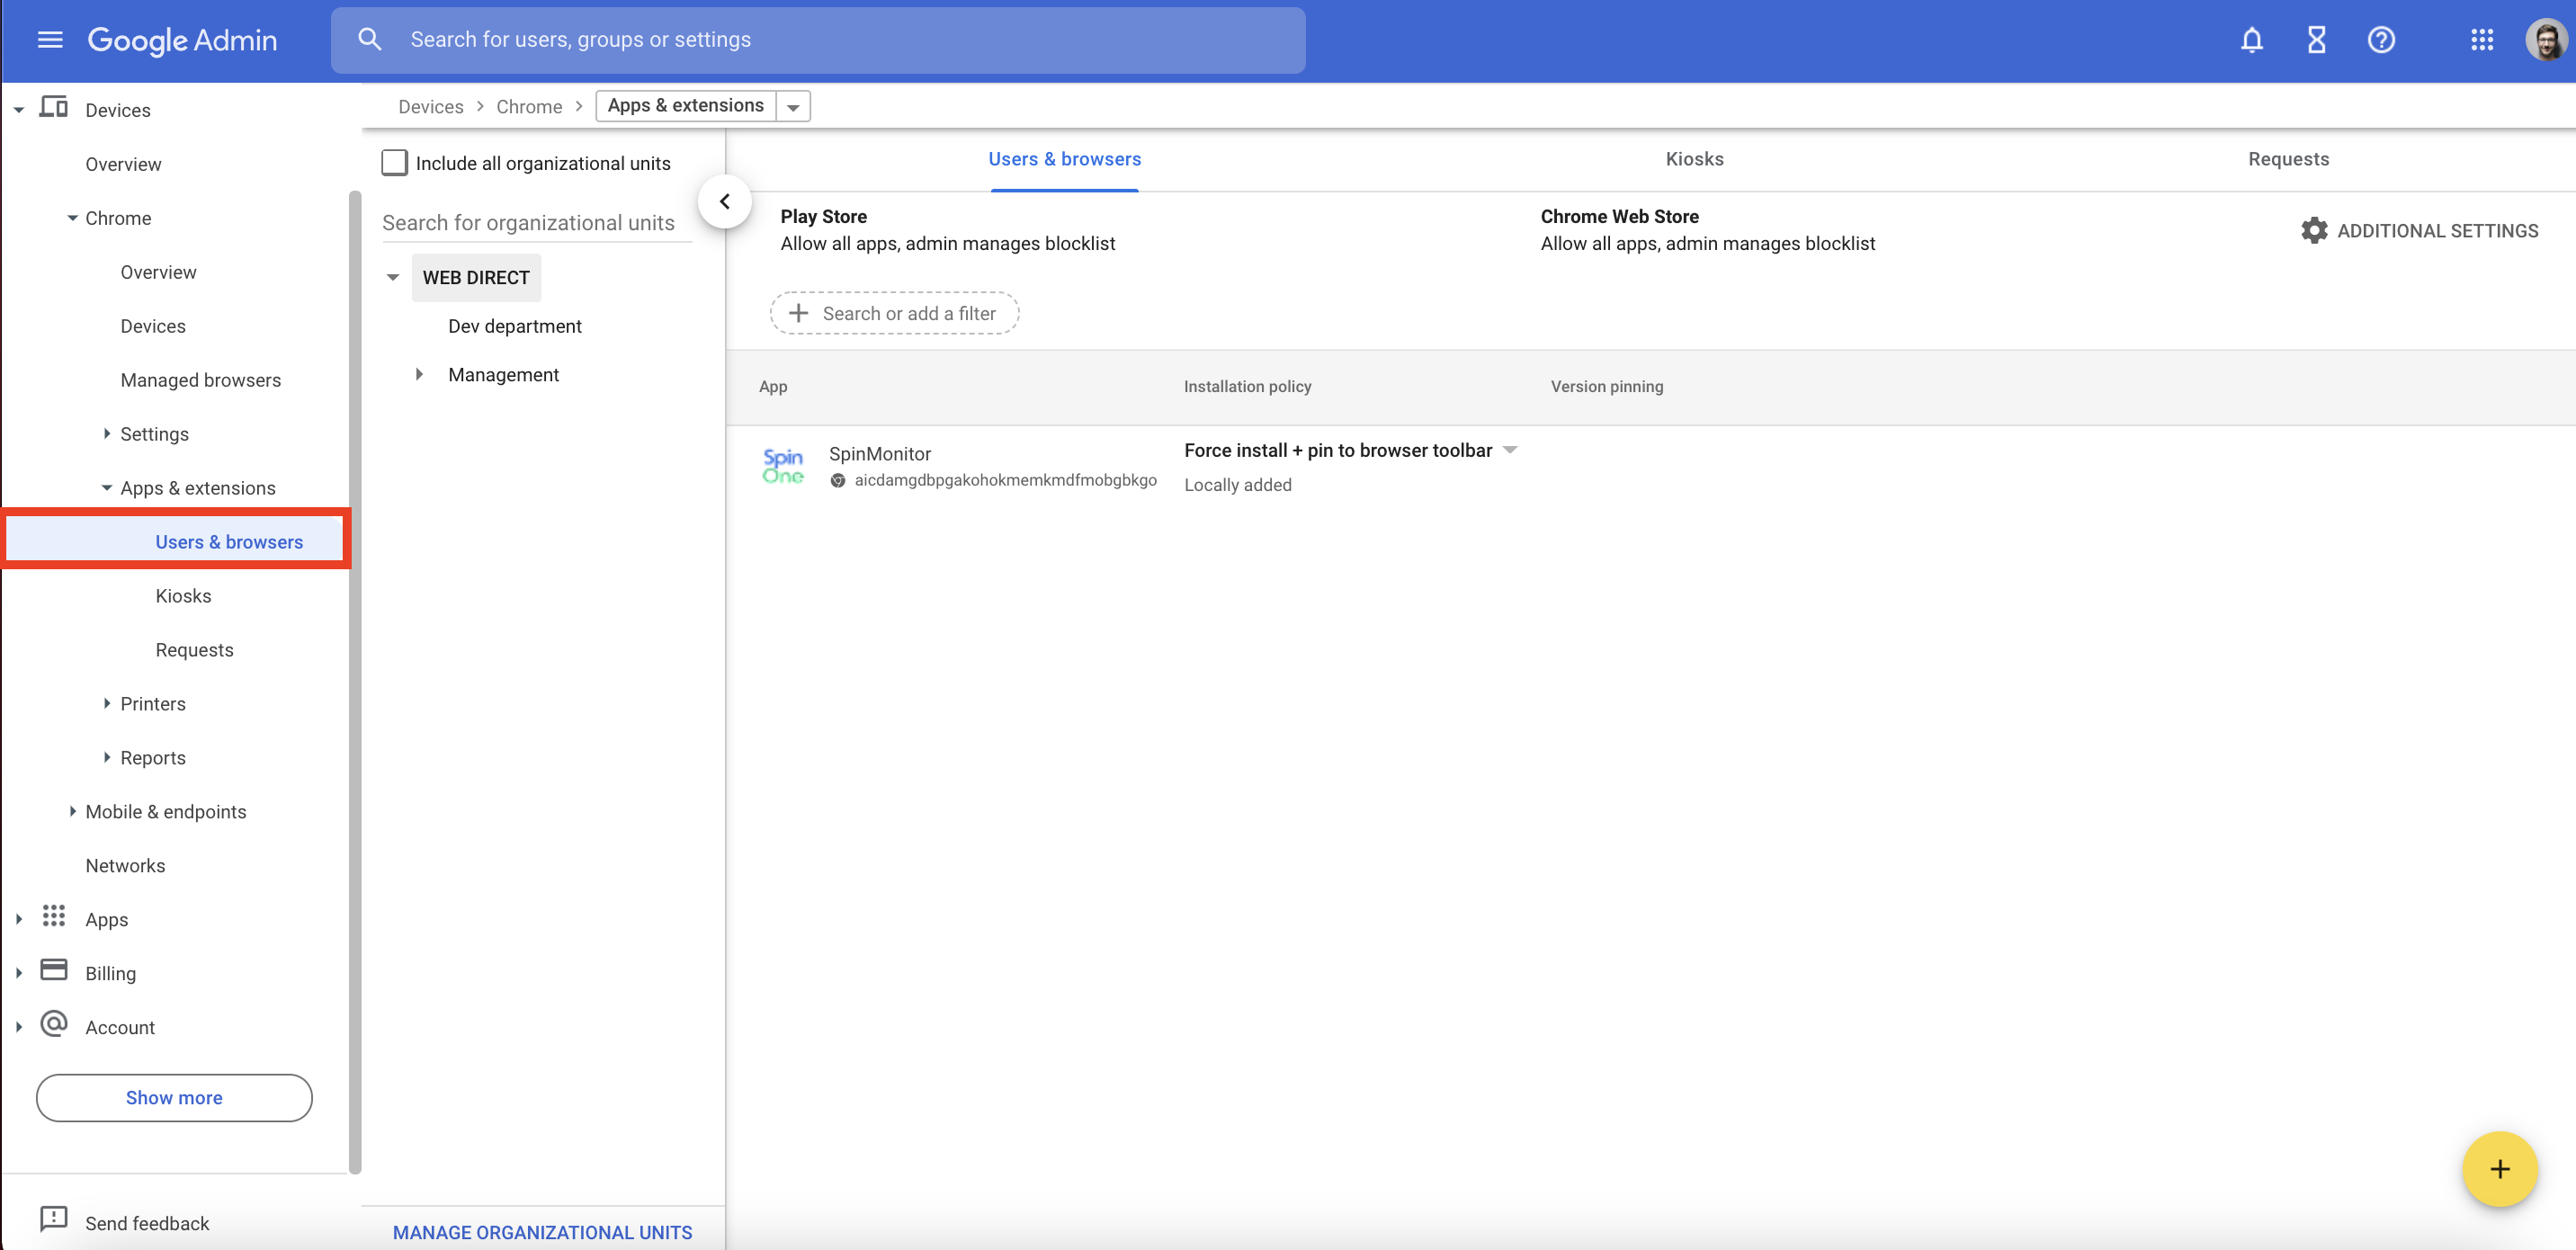Click the SpinMonitor app name
The image size is (2576, 1250).
click(879, 454)
